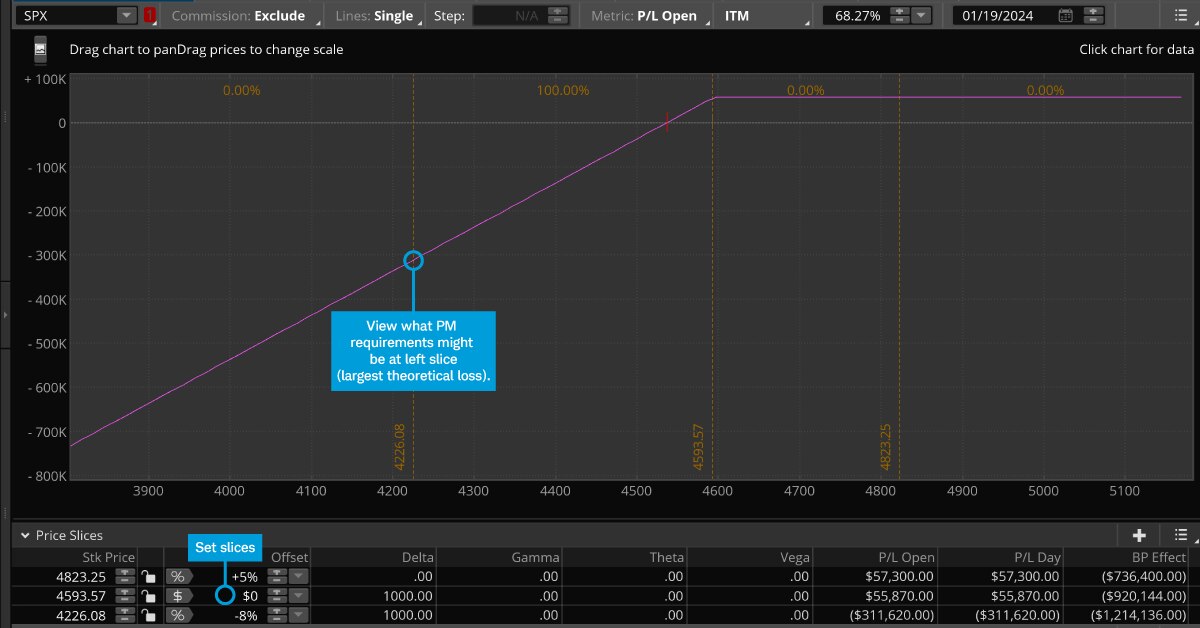1200x628 pixels.
Task: Click the stepper icon next to 68.27%
Action: (x=898, y=15)
